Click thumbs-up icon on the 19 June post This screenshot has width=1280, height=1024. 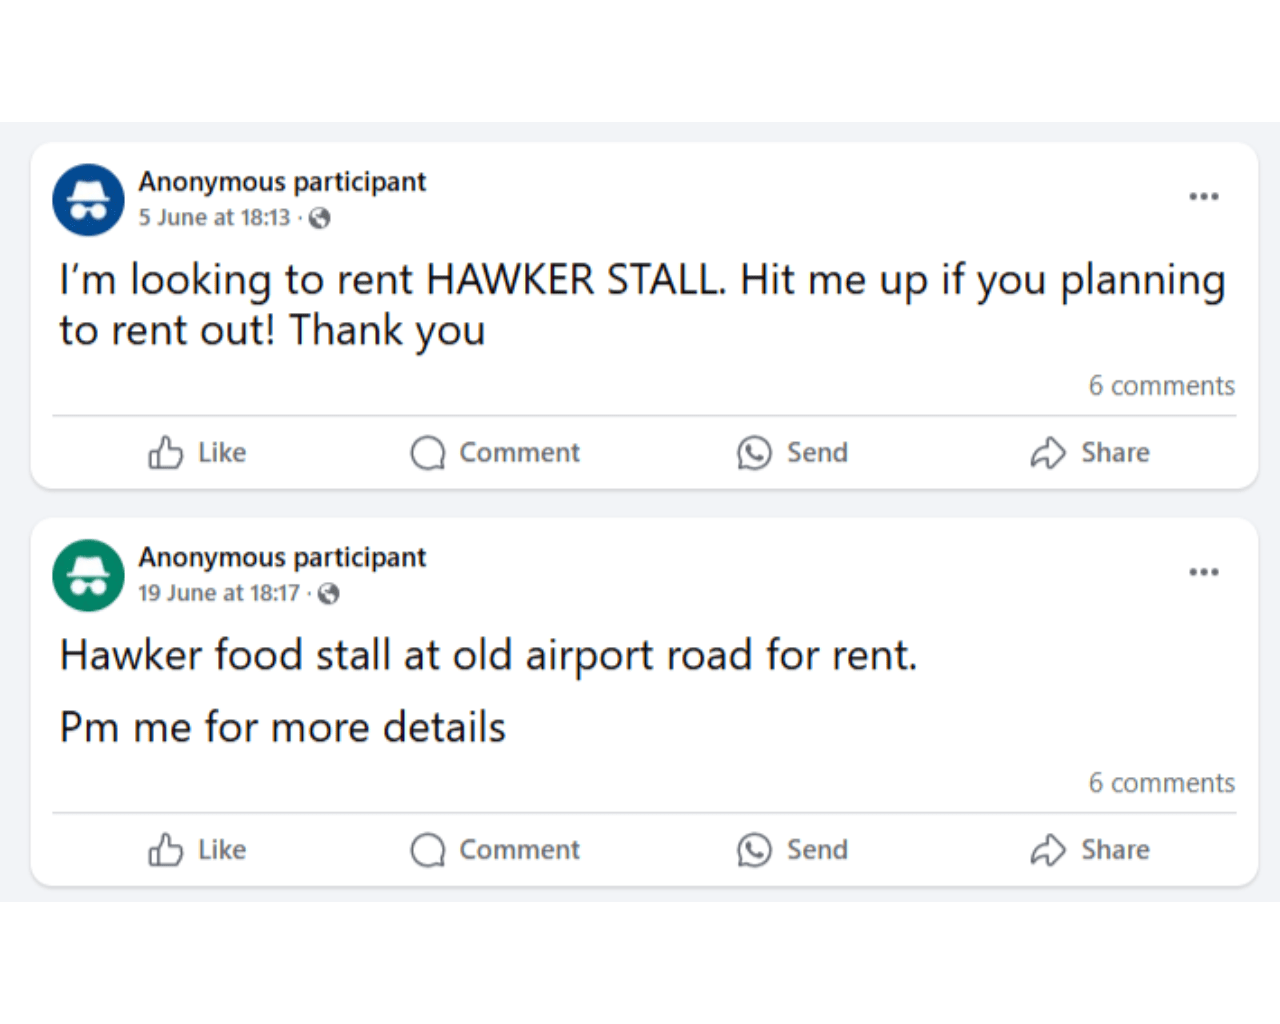pyautogui.click(x=165, y=850)
